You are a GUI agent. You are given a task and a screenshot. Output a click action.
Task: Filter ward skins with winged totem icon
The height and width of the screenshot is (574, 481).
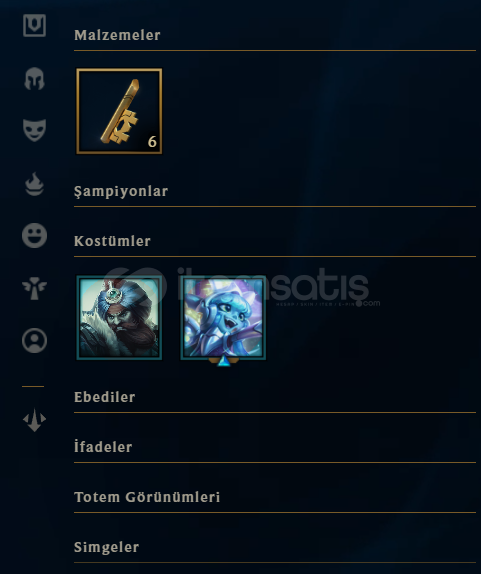tap(34, 288)
